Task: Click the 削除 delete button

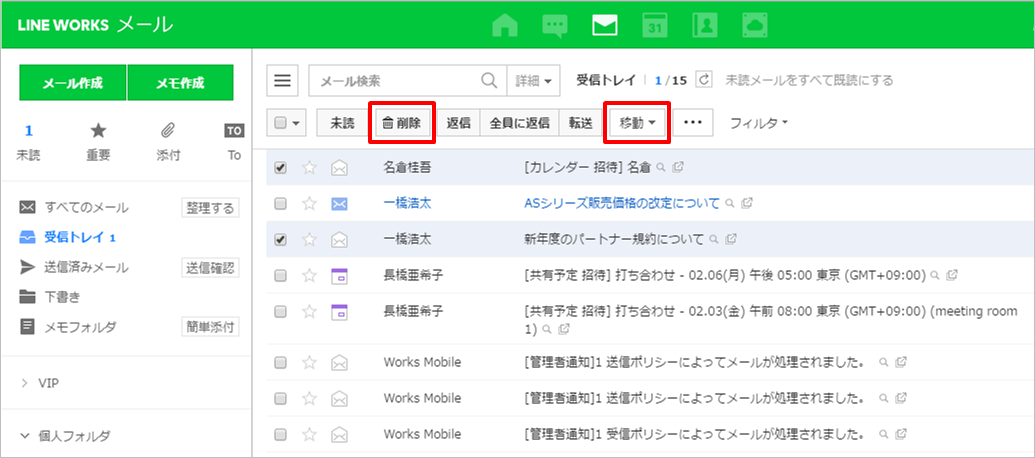Action: 402,123
